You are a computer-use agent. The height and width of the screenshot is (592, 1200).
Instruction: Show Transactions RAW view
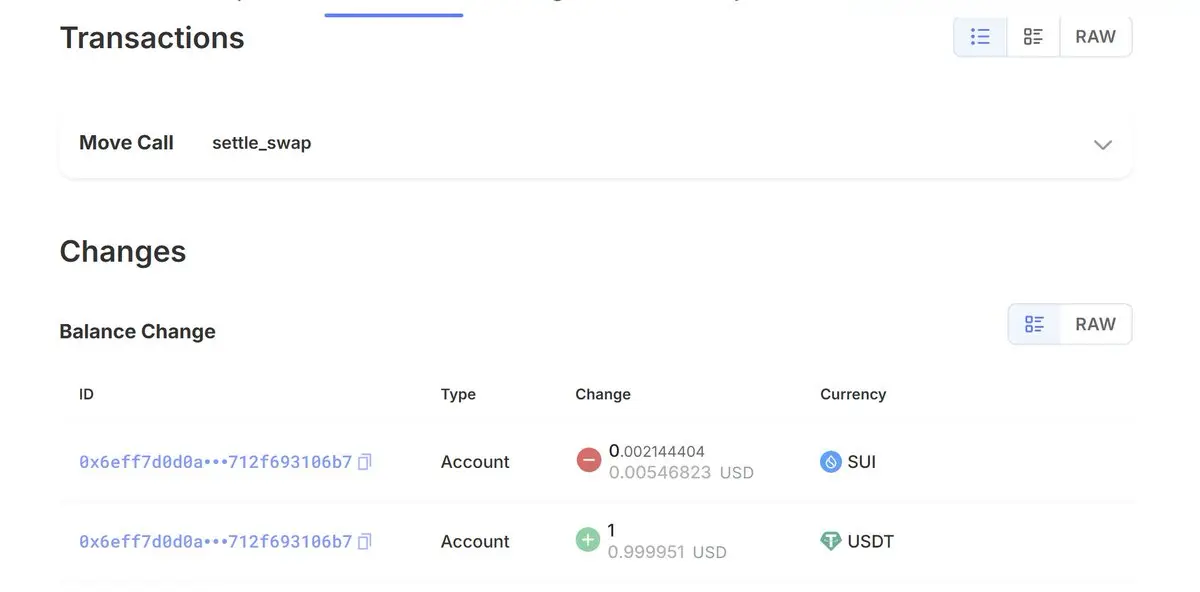pos(1095,37)
